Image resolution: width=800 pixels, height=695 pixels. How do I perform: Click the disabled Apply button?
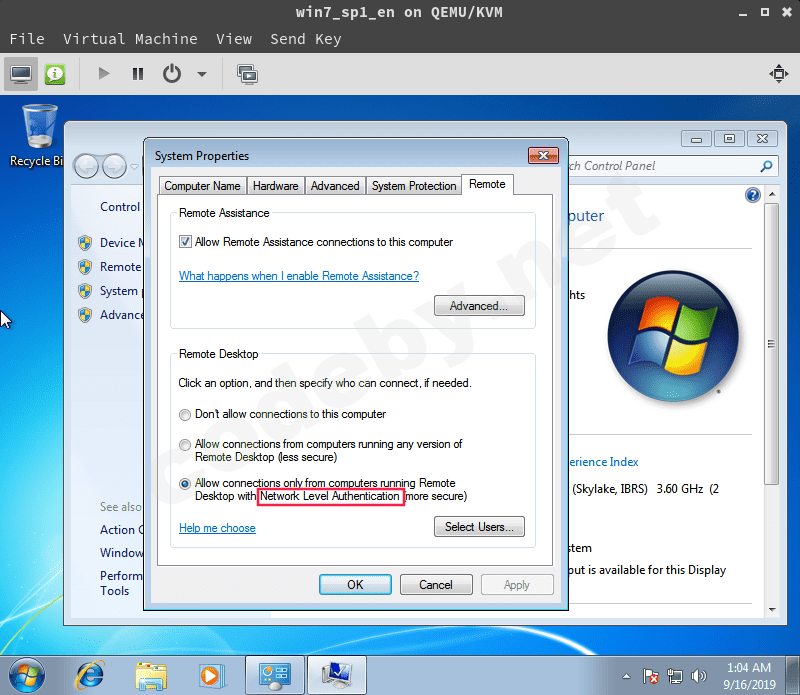pyautogui.click(x=517, y=585)
